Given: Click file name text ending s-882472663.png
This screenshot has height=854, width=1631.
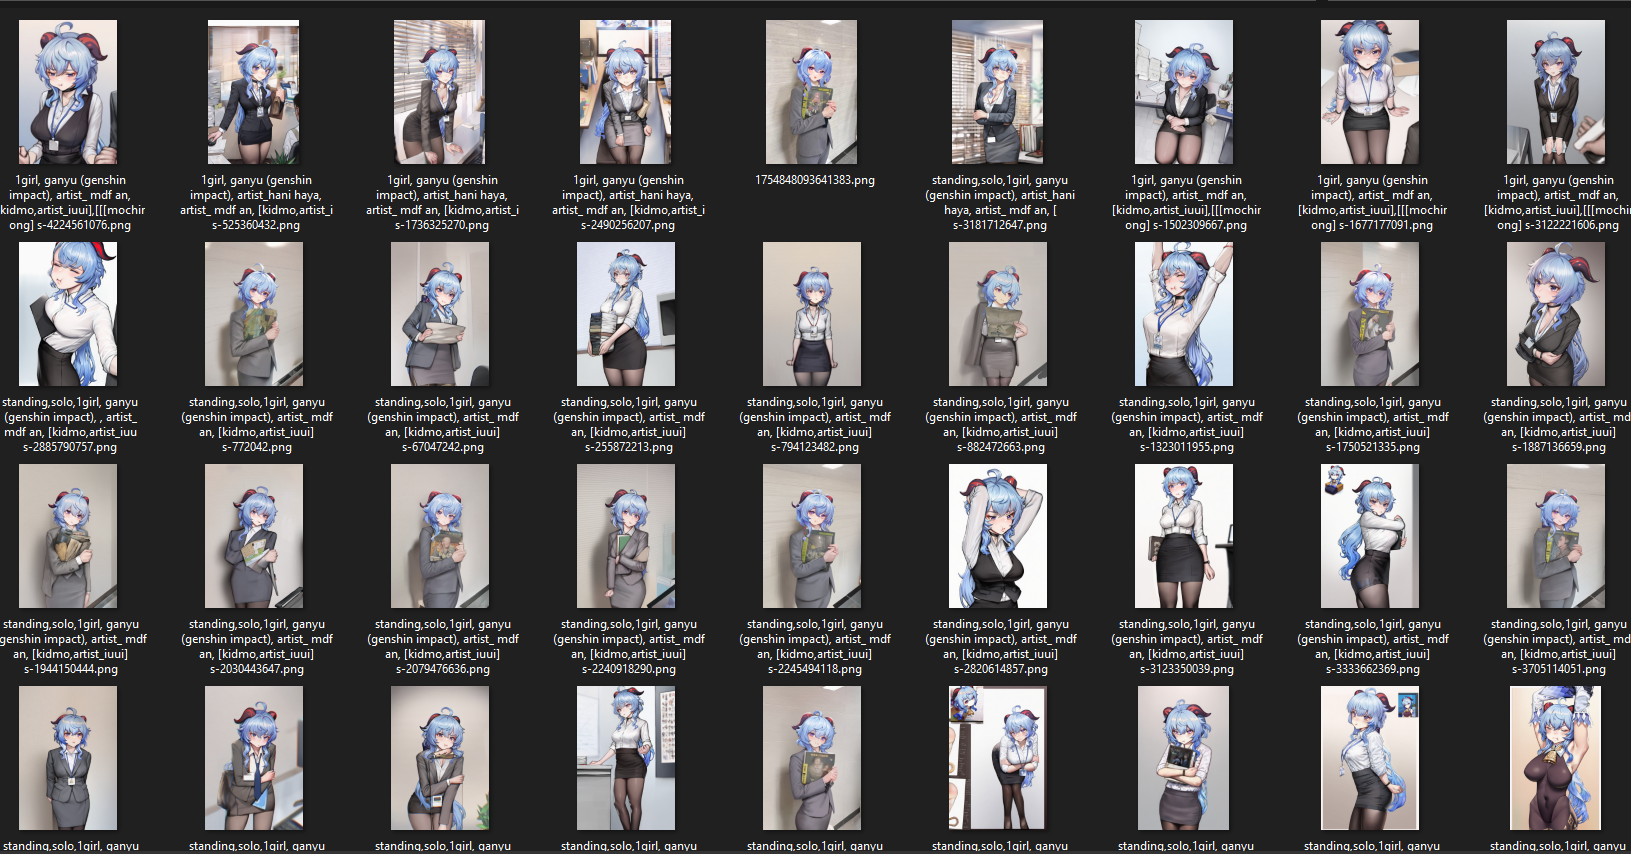Looking at the screenshot, I should pos(1001,425).
